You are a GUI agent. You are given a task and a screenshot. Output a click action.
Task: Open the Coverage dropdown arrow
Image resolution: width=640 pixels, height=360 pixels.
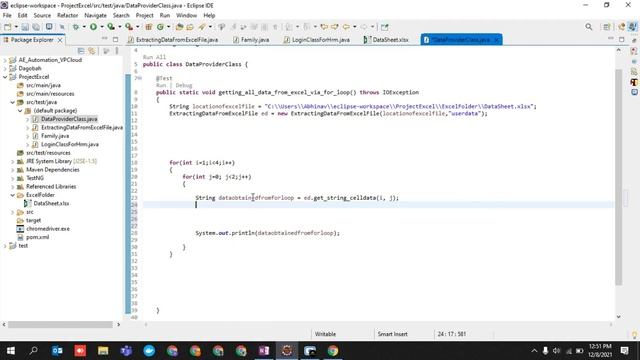pos(120,27)
